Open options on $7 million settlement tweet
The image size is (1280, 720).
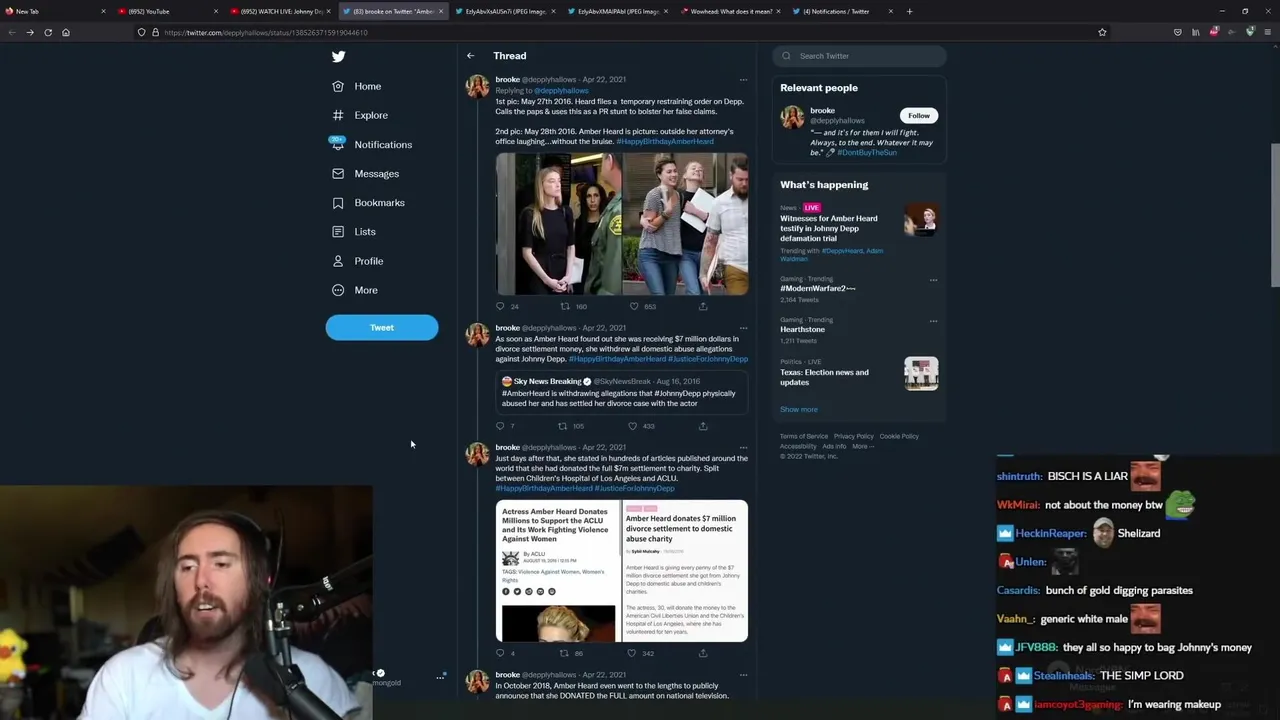[743, 328]
